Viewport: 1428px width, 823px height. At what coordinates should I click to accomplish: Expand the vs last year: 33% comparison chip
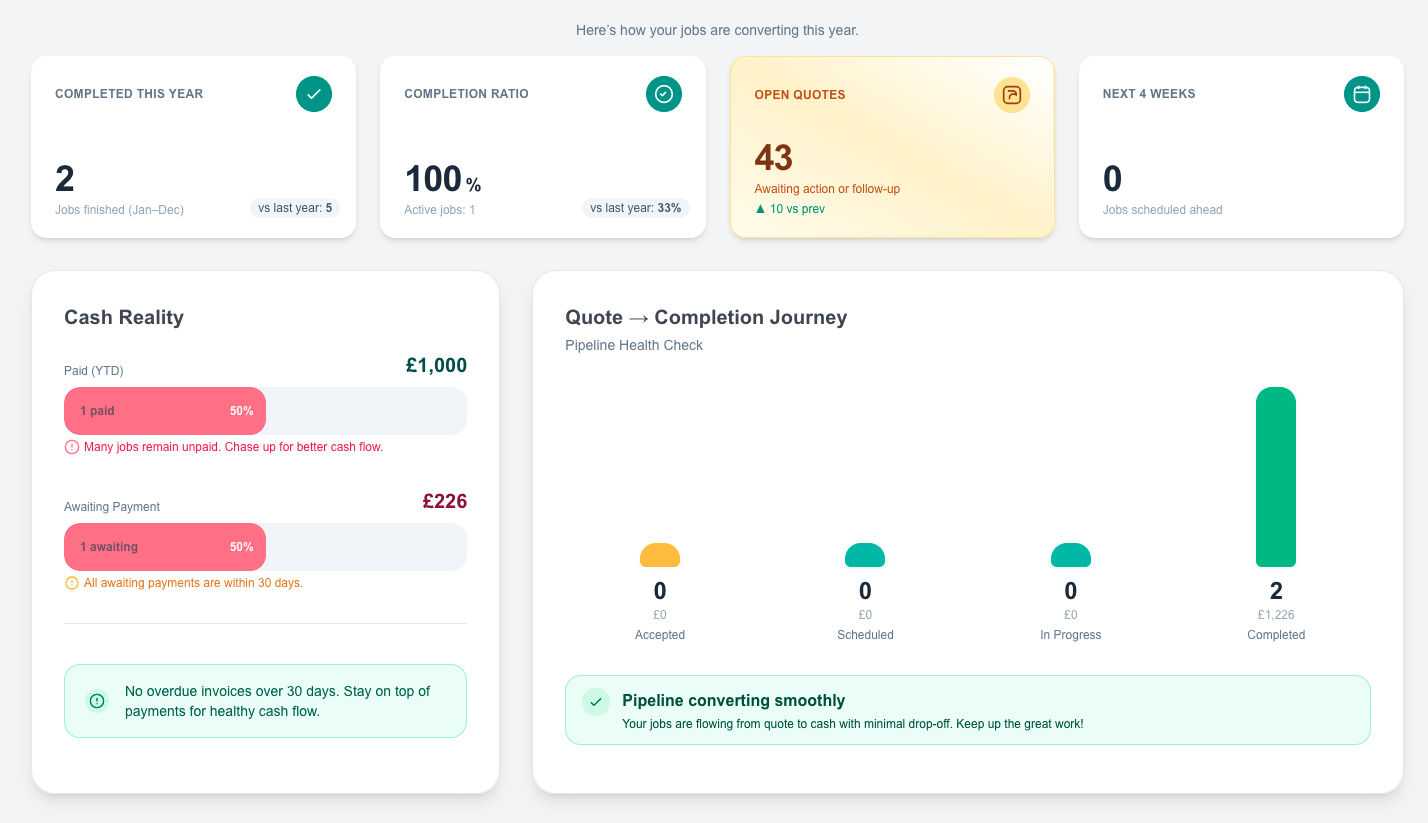pos(636,207)
